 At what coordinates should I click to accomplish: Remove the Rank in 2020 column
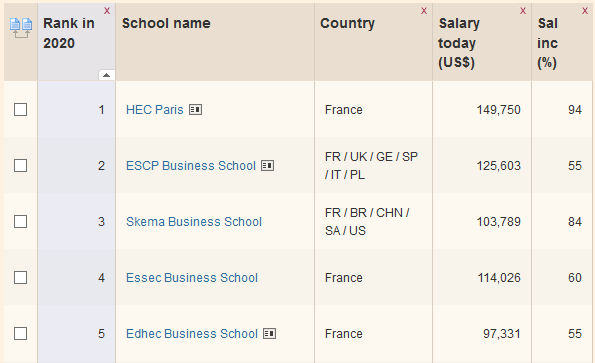click(x=107, y=11)
